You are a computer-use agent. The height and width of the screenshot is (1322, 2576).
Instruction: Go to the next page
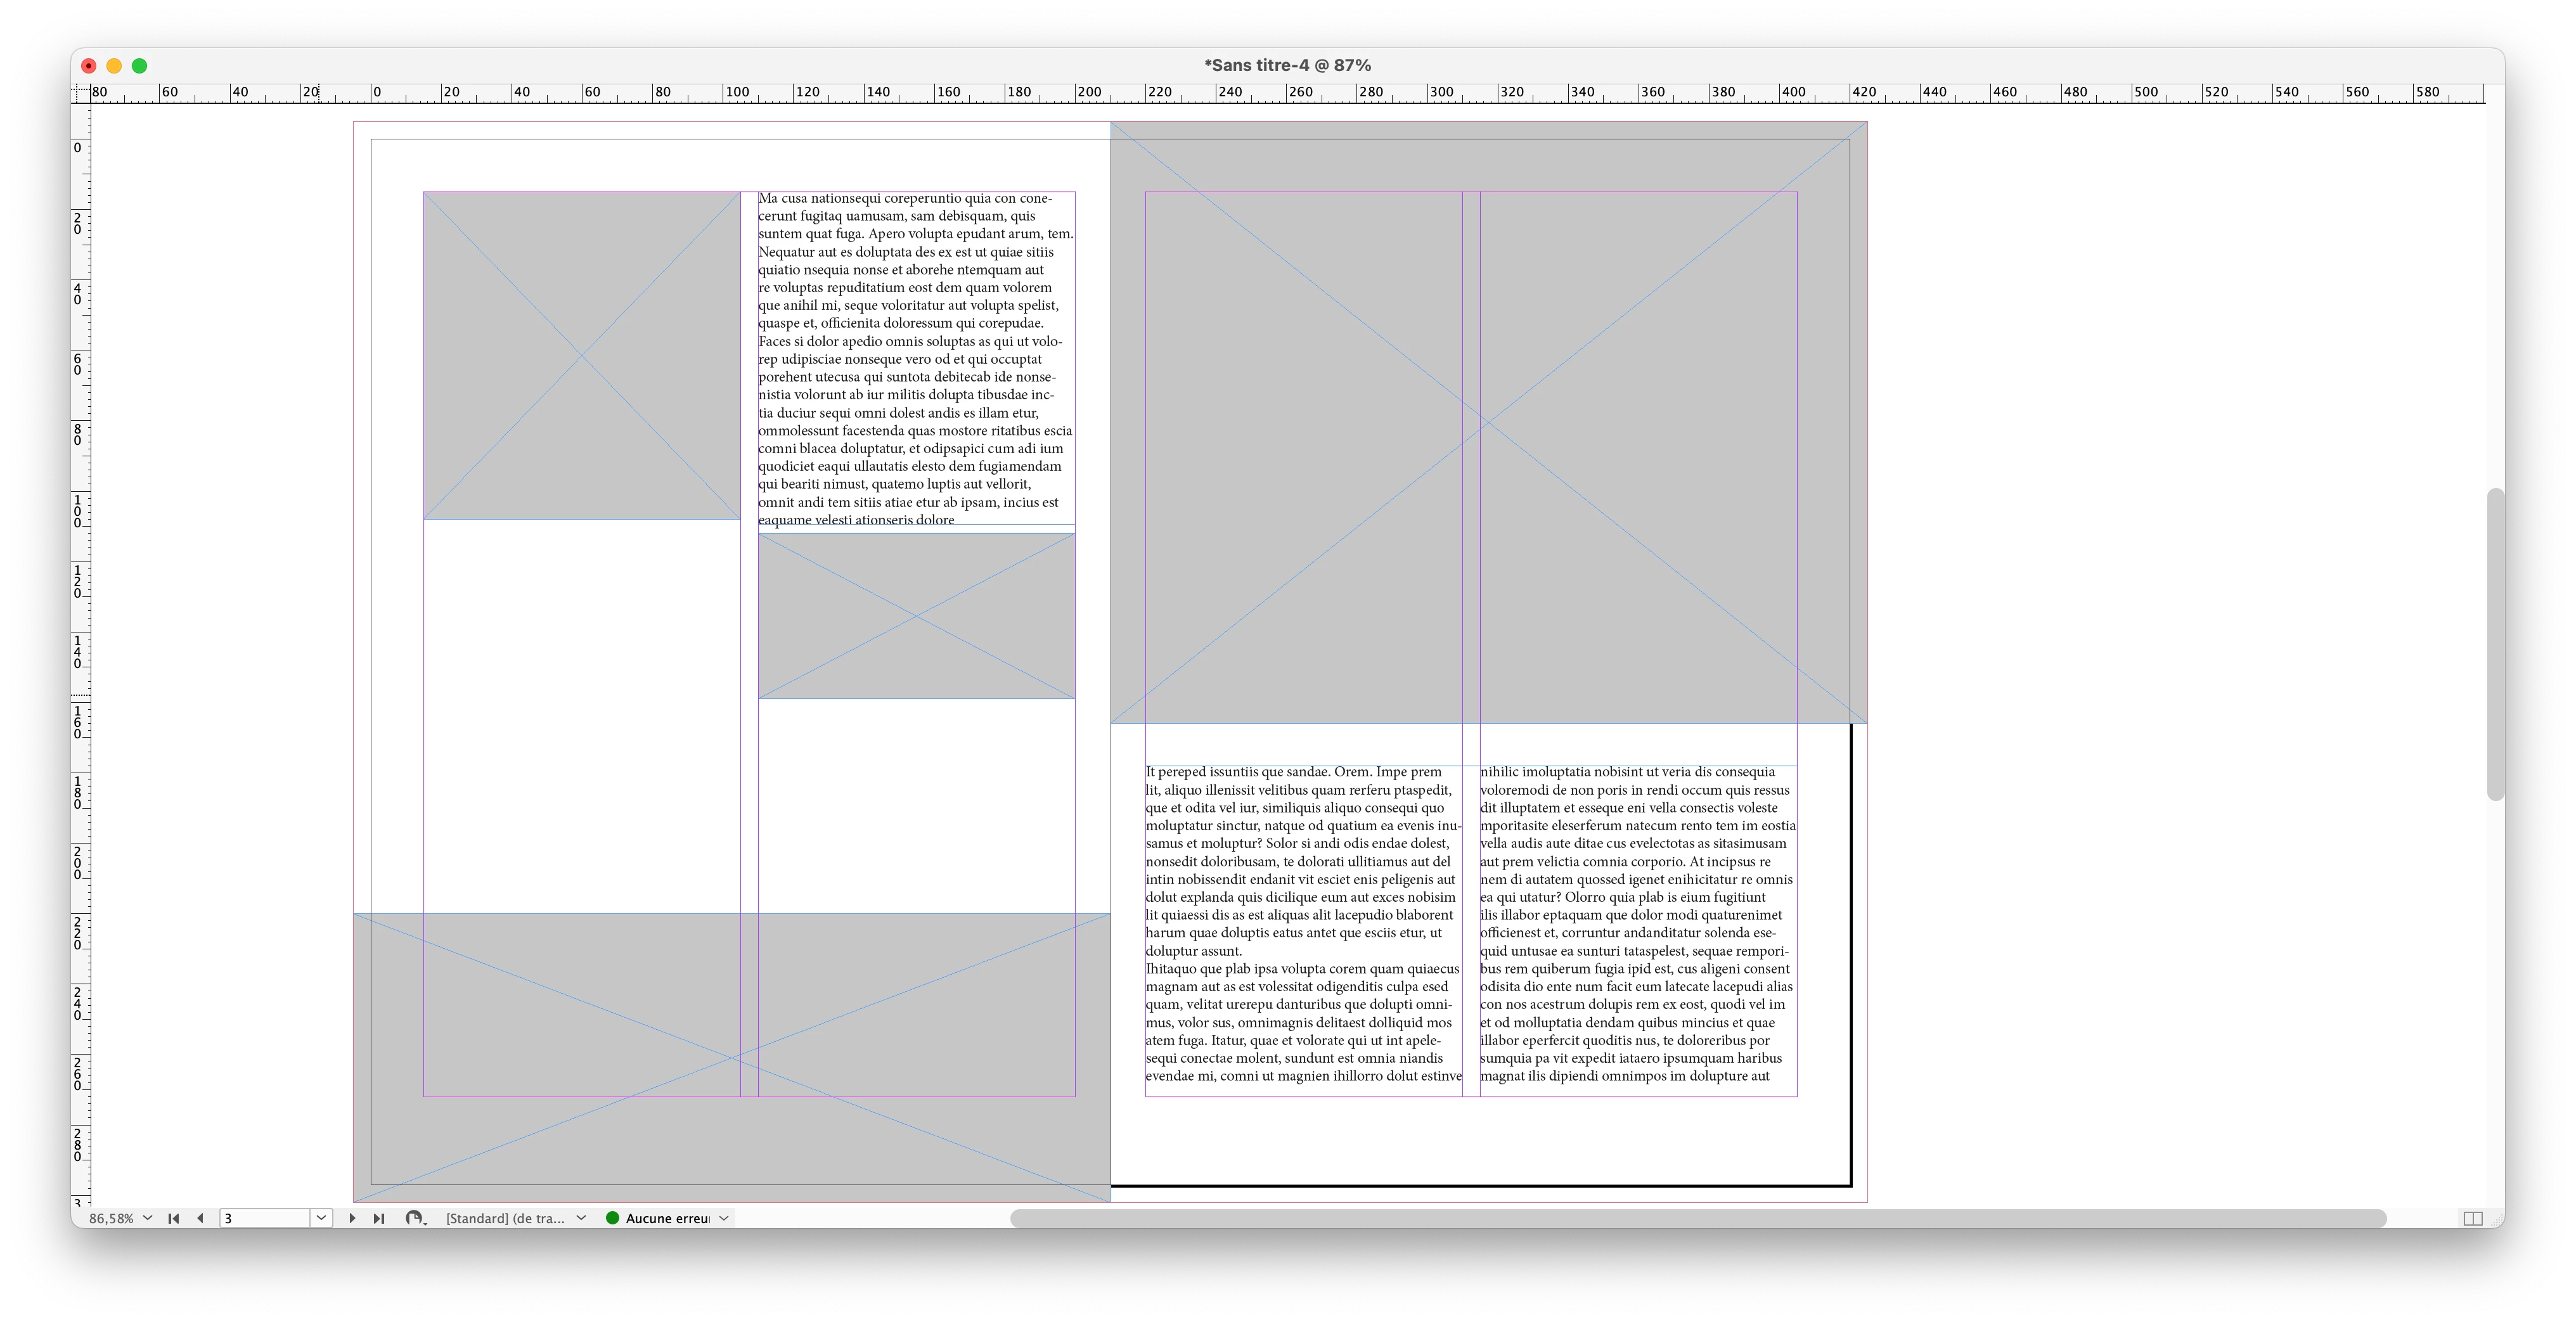tap(352, 1218)
